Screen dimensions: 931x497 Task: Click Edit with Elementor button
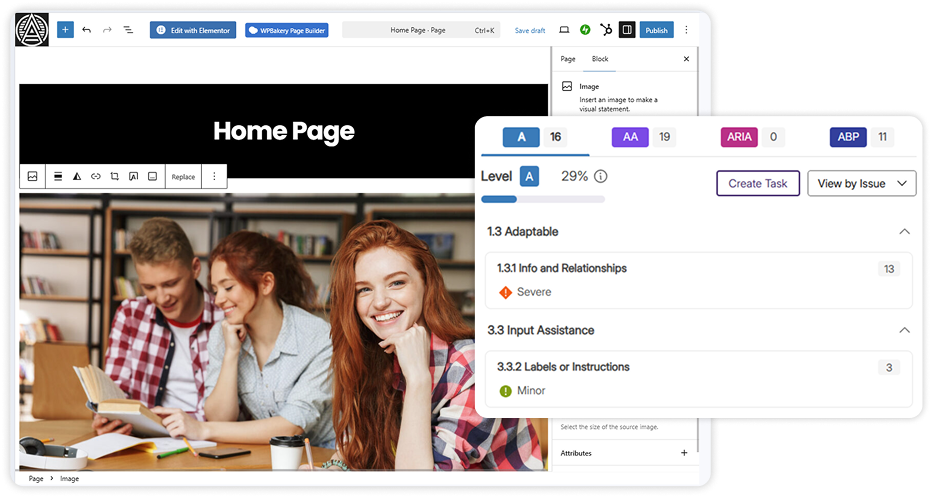click(x=193, y=30)
